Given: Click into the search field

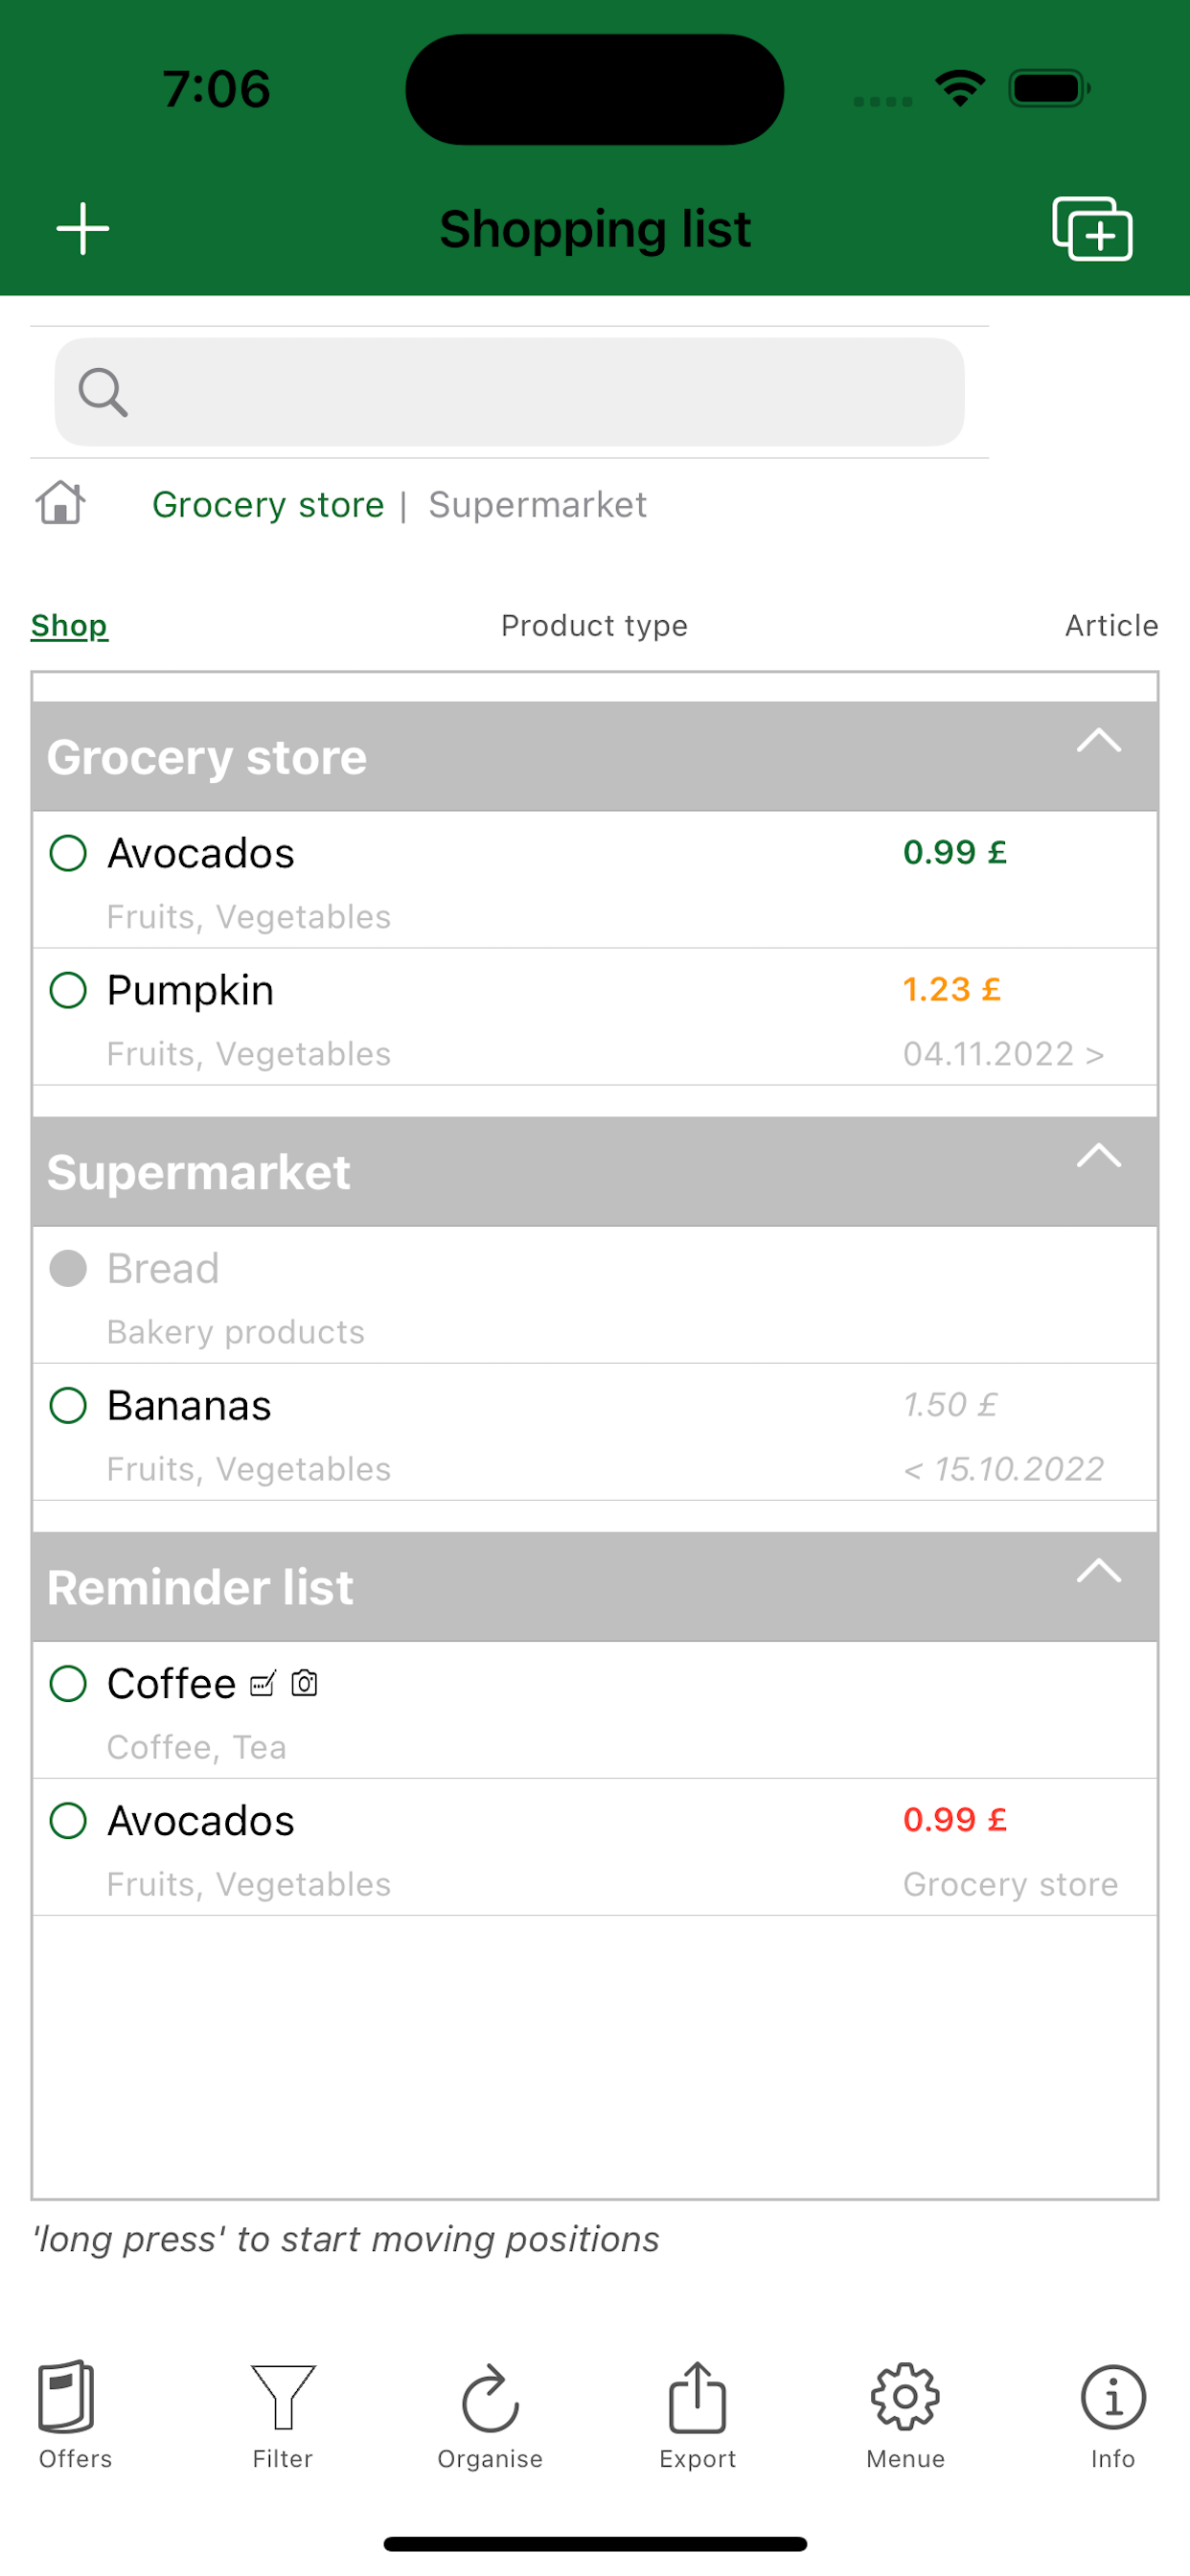Looking at the screenshot, I should [x=509, y=392].
